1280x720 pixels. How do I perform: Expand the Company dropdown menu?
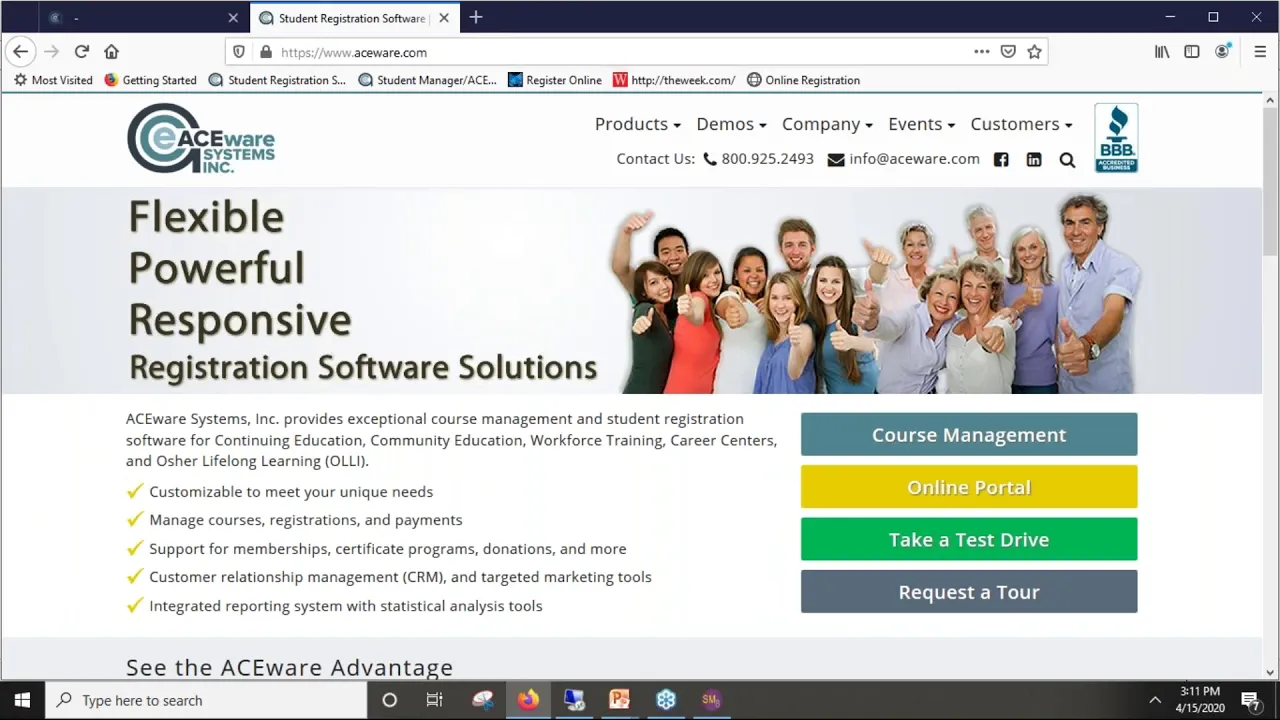click(x=827, y=124)
